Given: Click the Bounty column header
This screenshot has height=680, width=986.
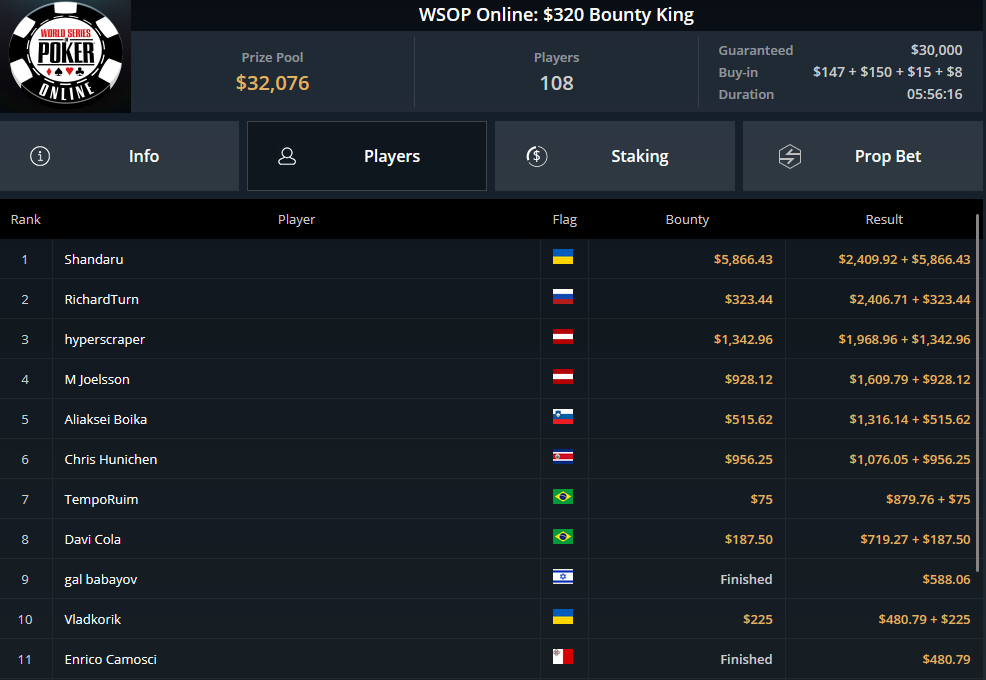Looking at the screenshot, I should (687, 220).
